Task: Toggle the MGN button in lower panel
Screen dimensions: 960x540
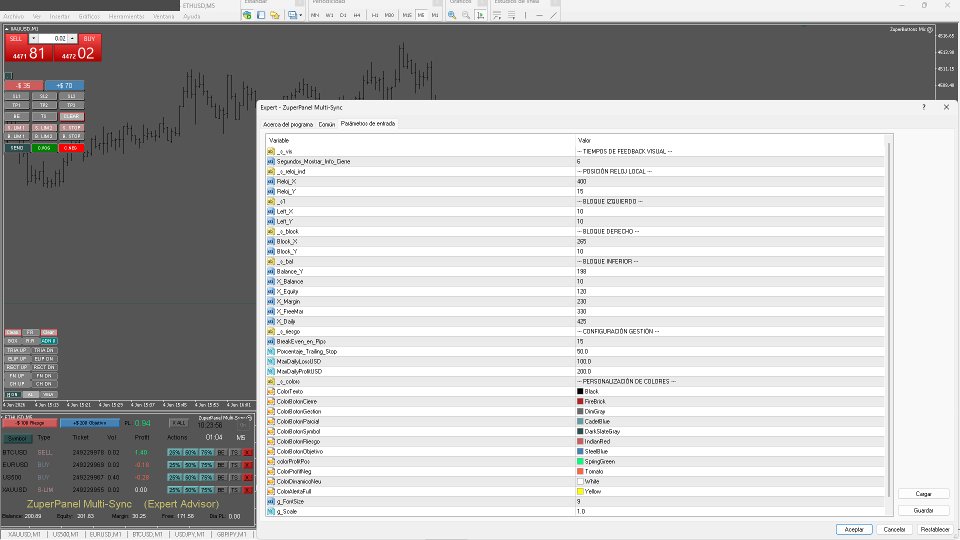Action: click(13, 395)
